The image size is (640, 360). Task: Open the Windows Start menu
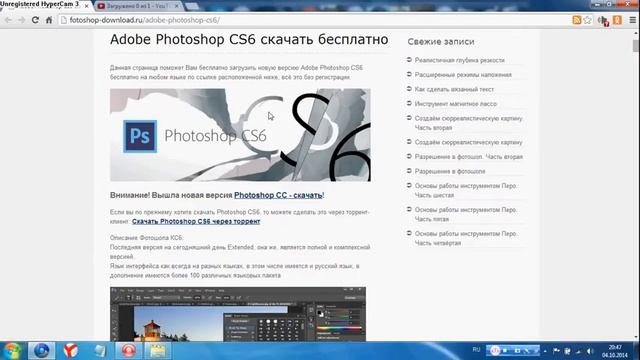tap(12, 351)
